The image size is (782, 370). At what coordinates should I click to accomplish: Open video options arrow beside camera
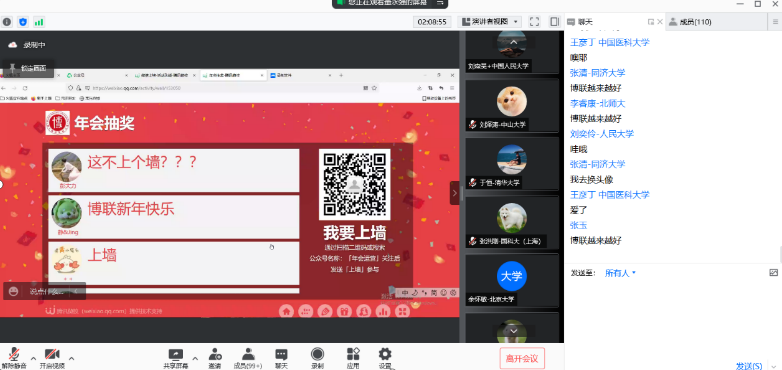pos(71,358)
